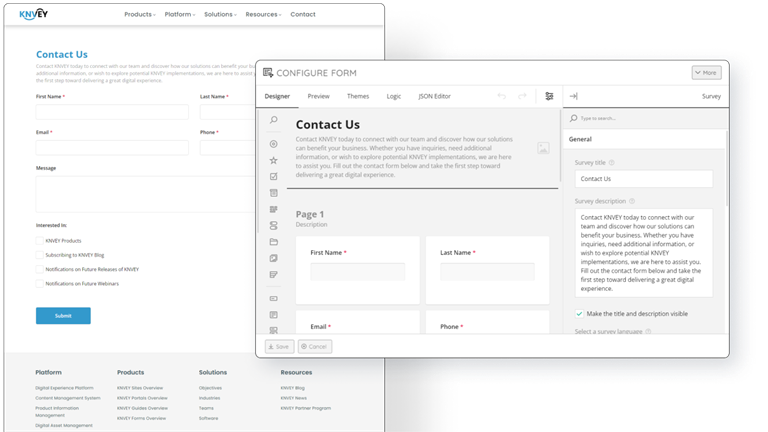768x432 pixels.
Task: Click First Name field in designer canvas
Action: pos(358,272)
